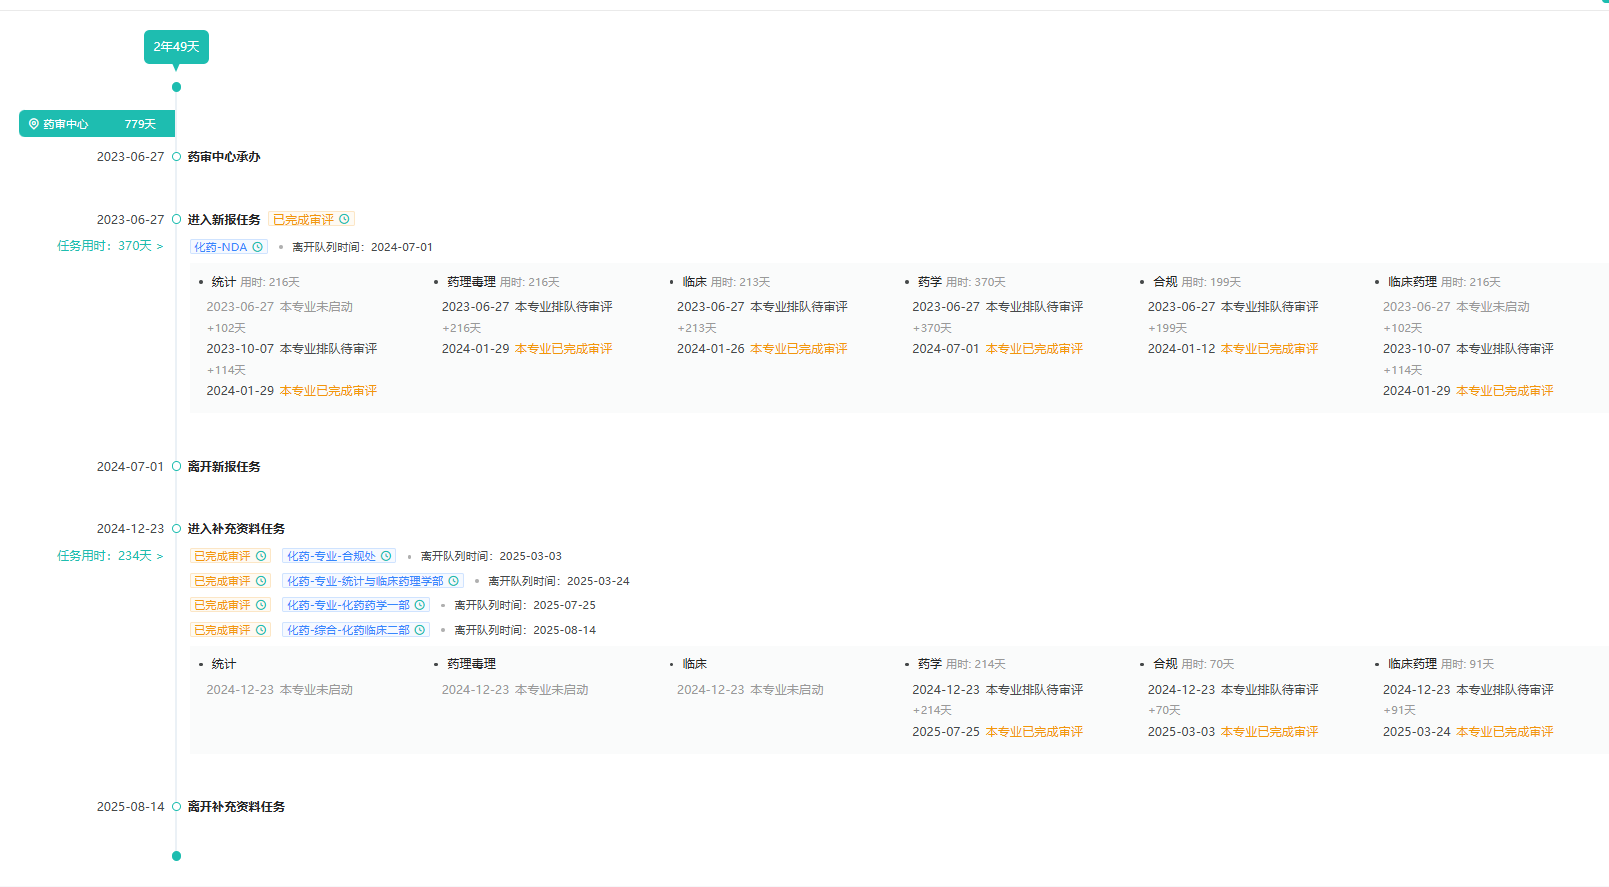The image size is (1609, 887).
Task: Click the clock icon in the 化药-NDA tag
Action: tap(257, 247)
